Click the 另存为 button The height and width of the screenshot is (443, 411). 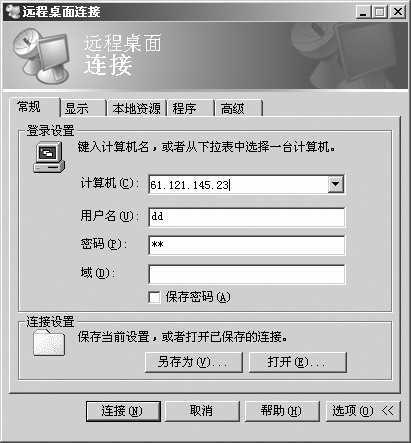click(194, 362)
